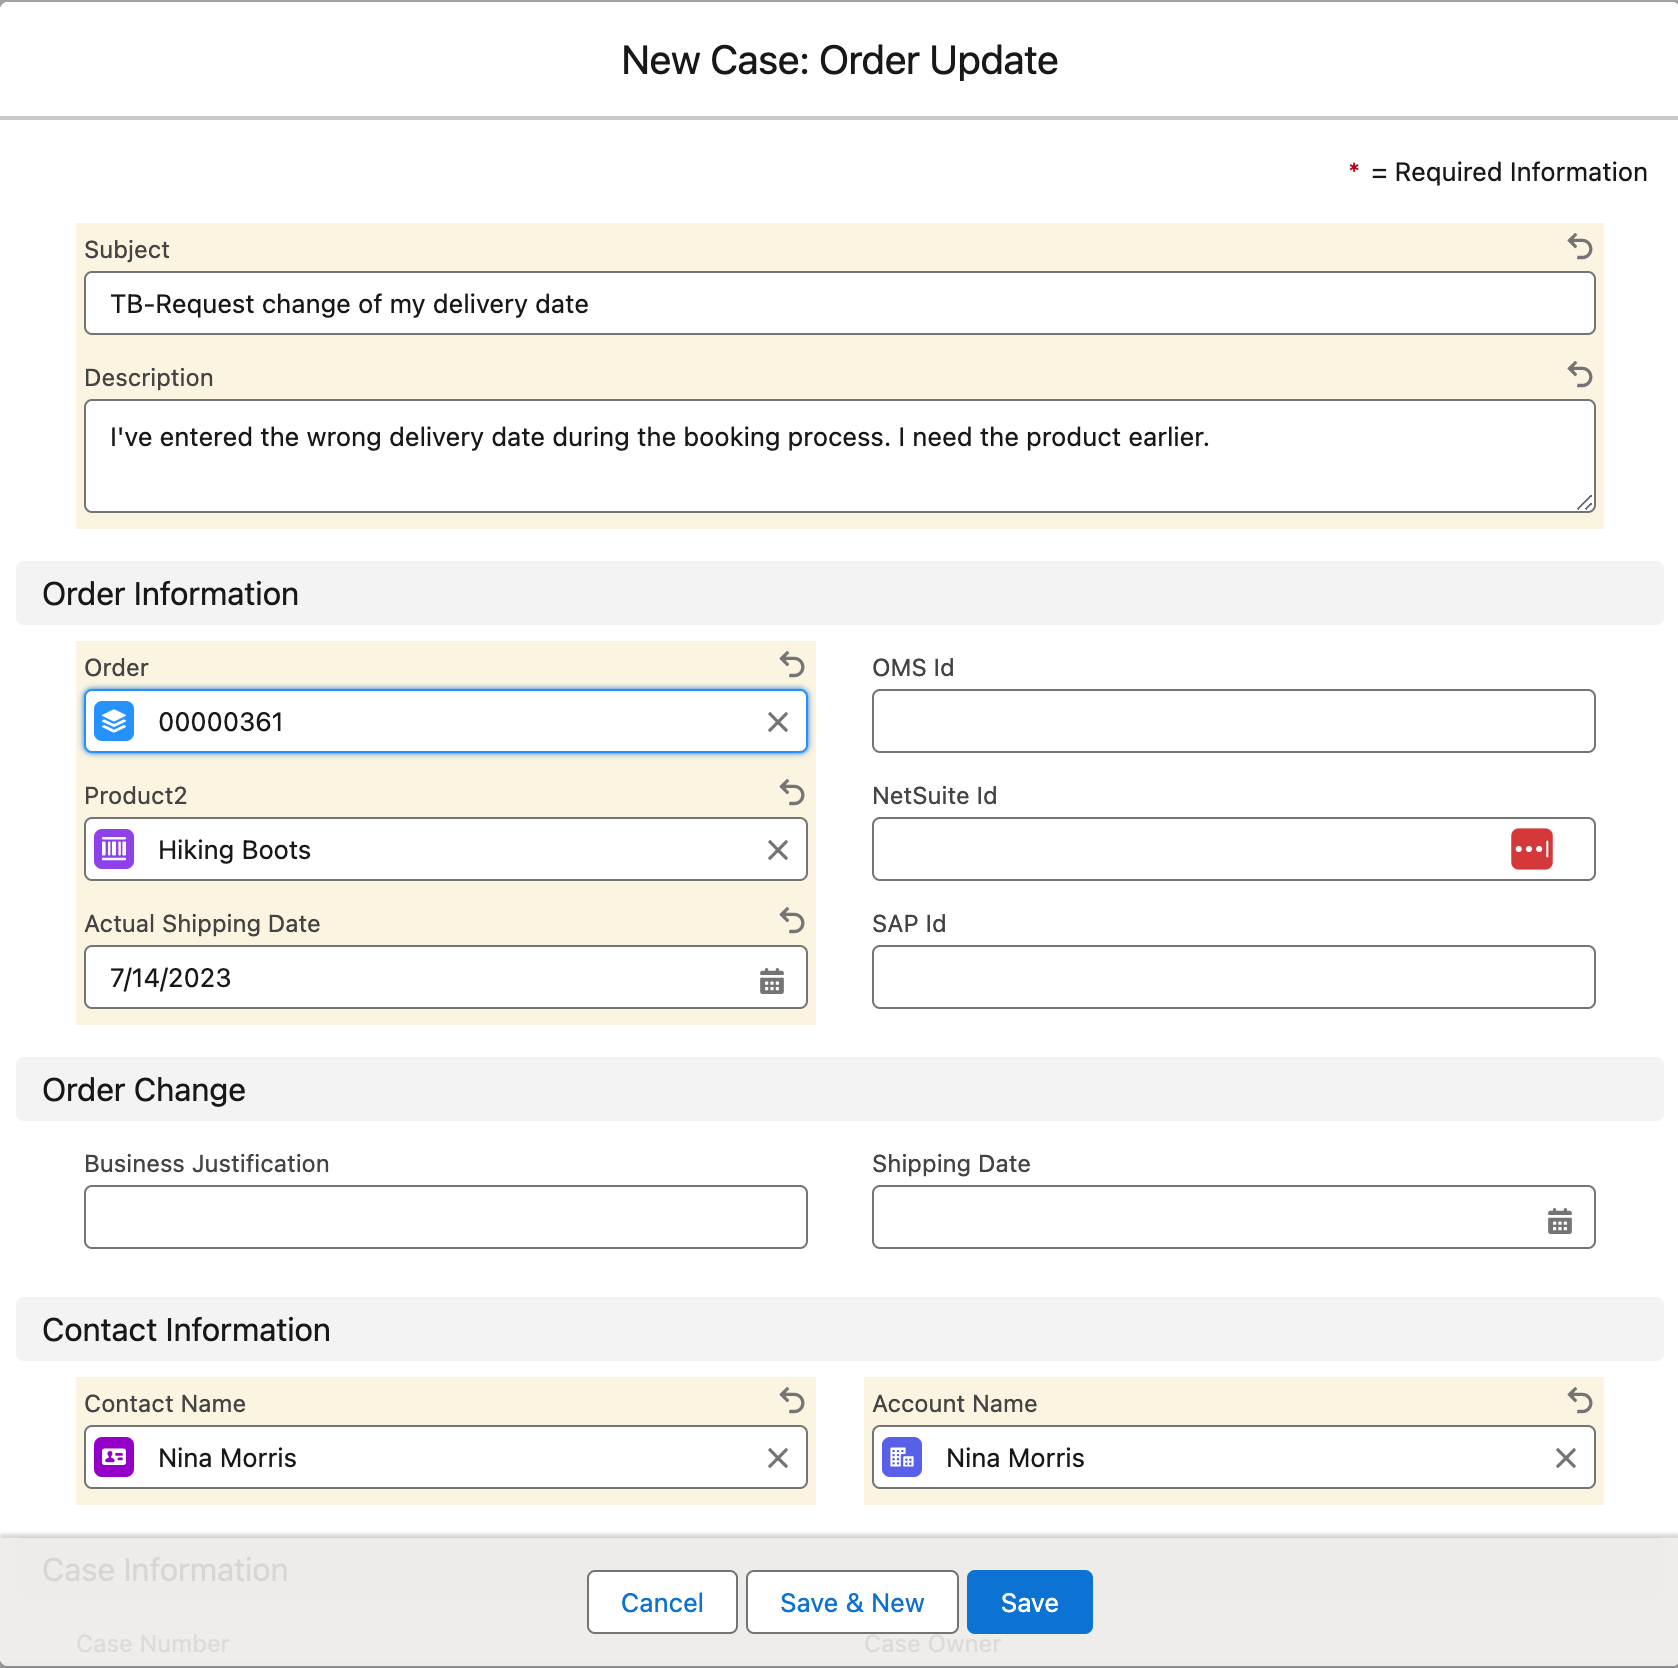The height and width of the screenshot is (1668, 1678).
Task: Revert the Product2 field value
Action: (792, 792)
